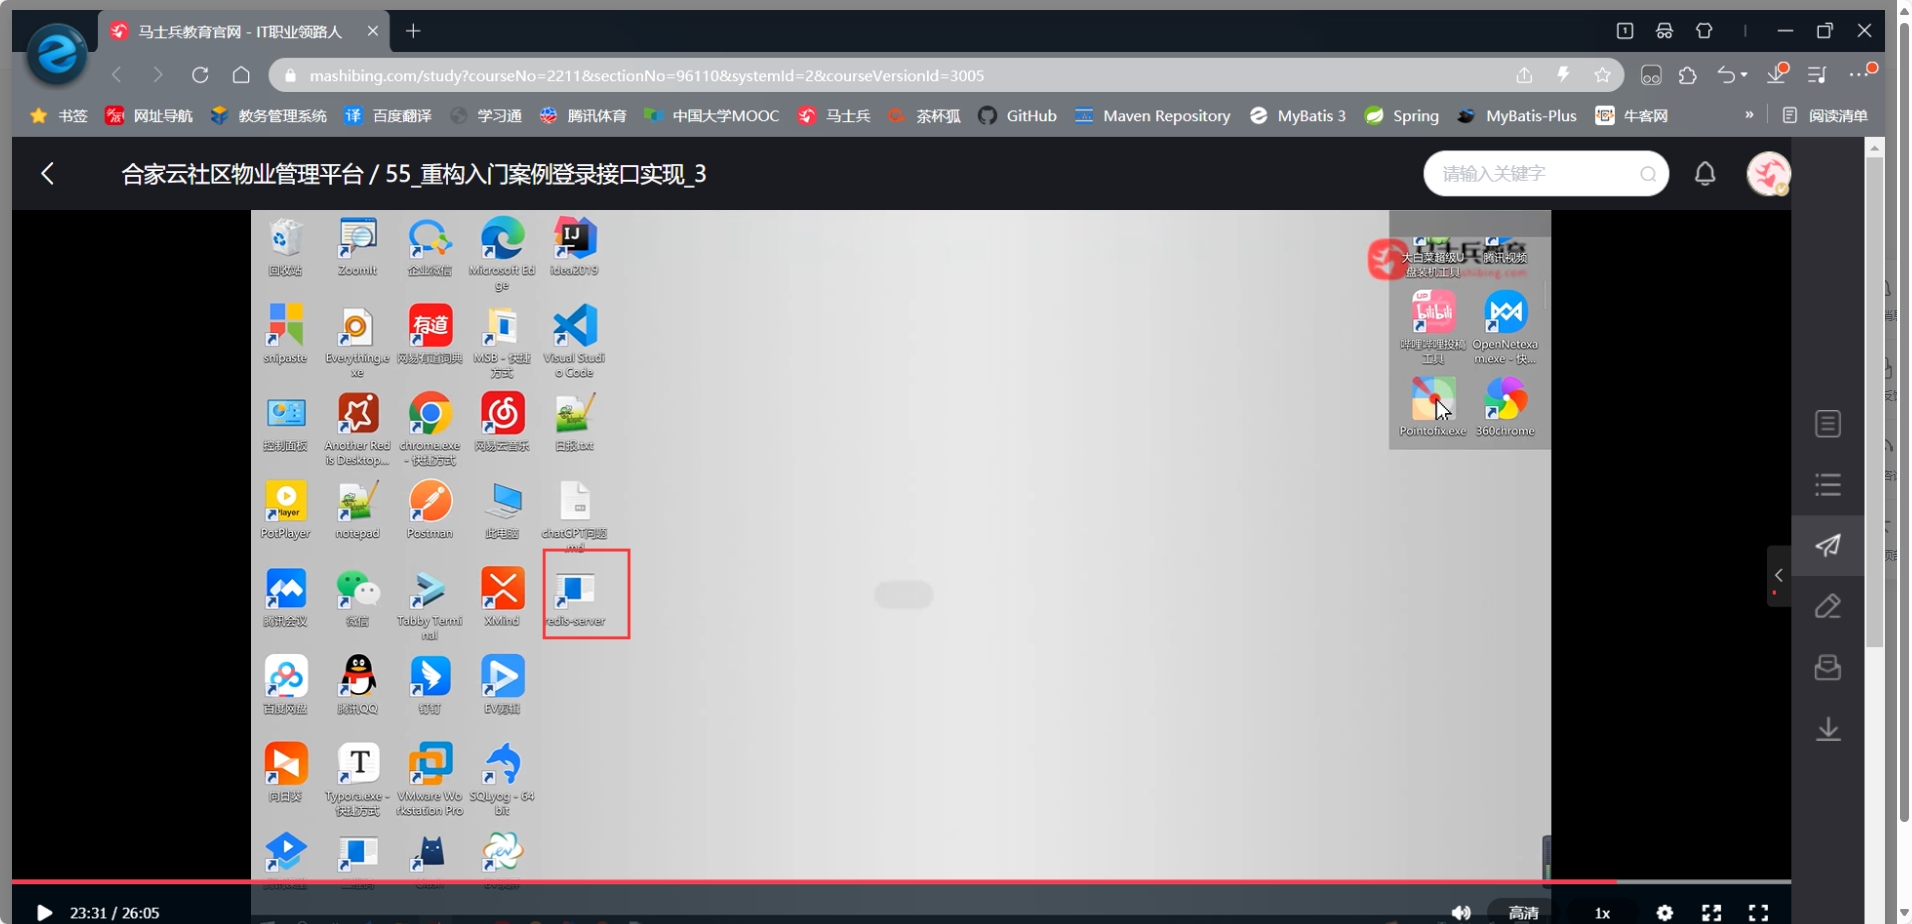Reload the current page
The width and height of the screenshot is (1912, 924).
click(200, 75)
